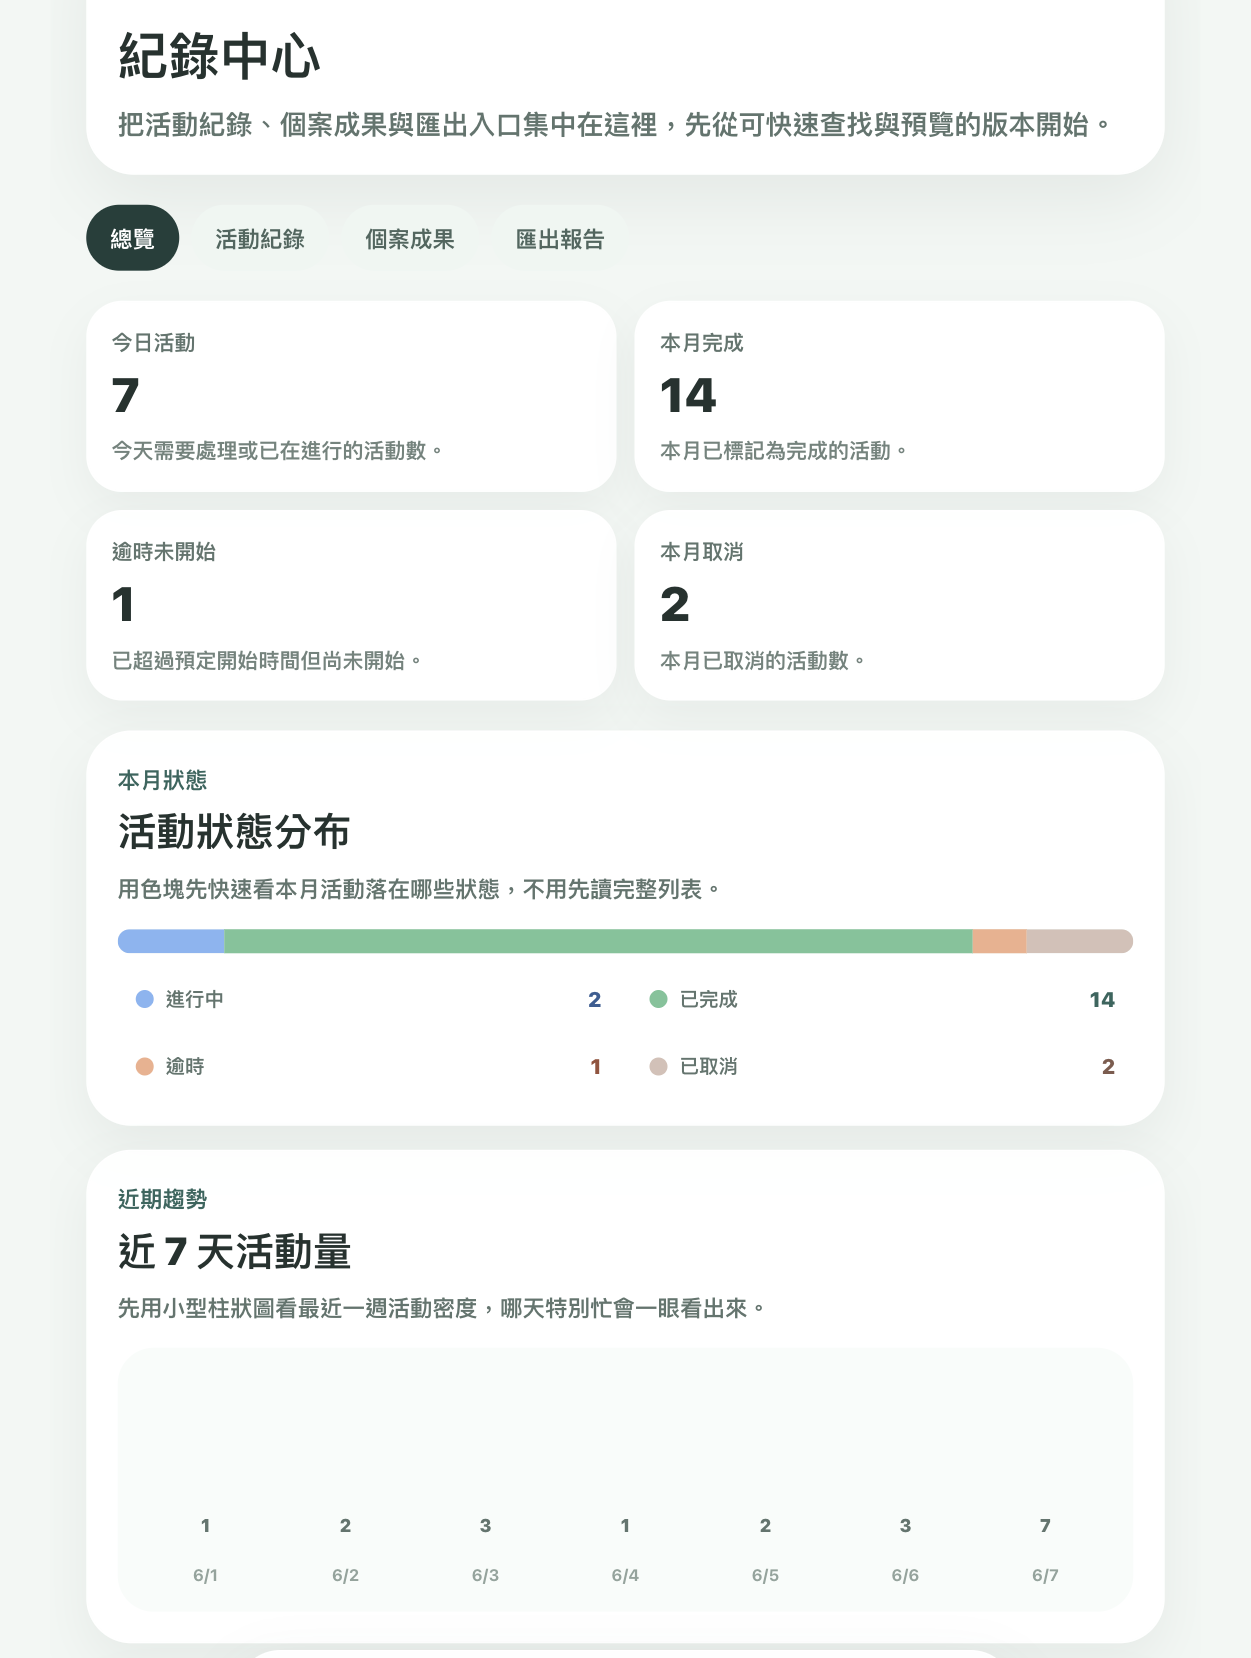Click the orange dot beside 逾時
1251x1658 pixels.
[x=145, y=1066]
